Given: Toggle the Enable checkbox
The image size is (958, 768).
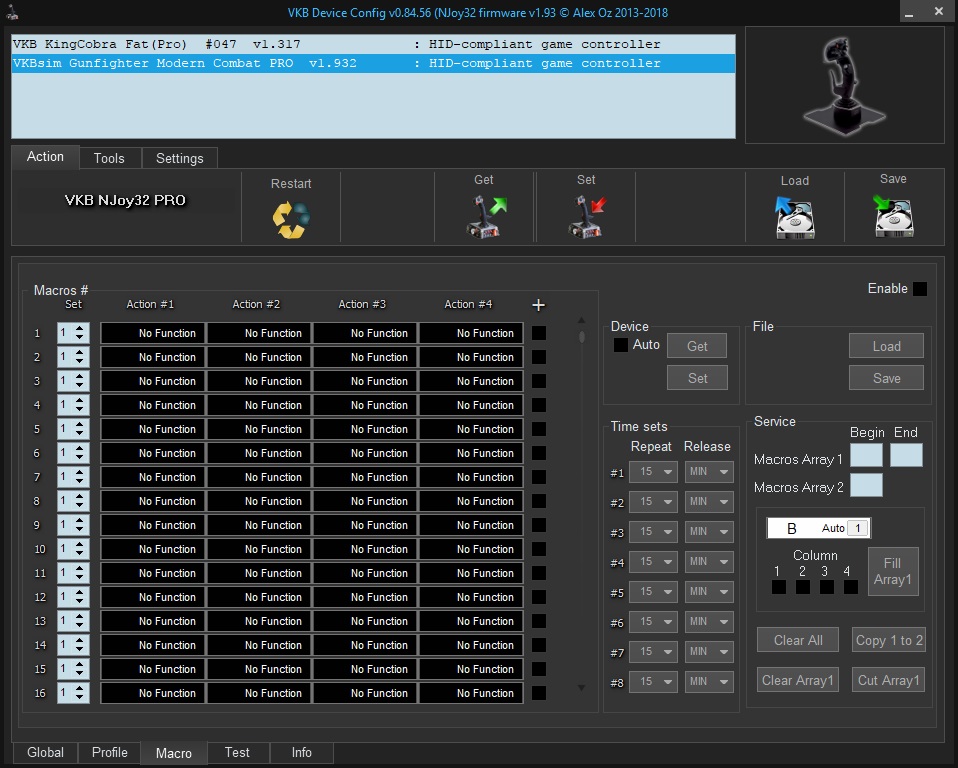Looking at the screenshot, I should 919,289.
